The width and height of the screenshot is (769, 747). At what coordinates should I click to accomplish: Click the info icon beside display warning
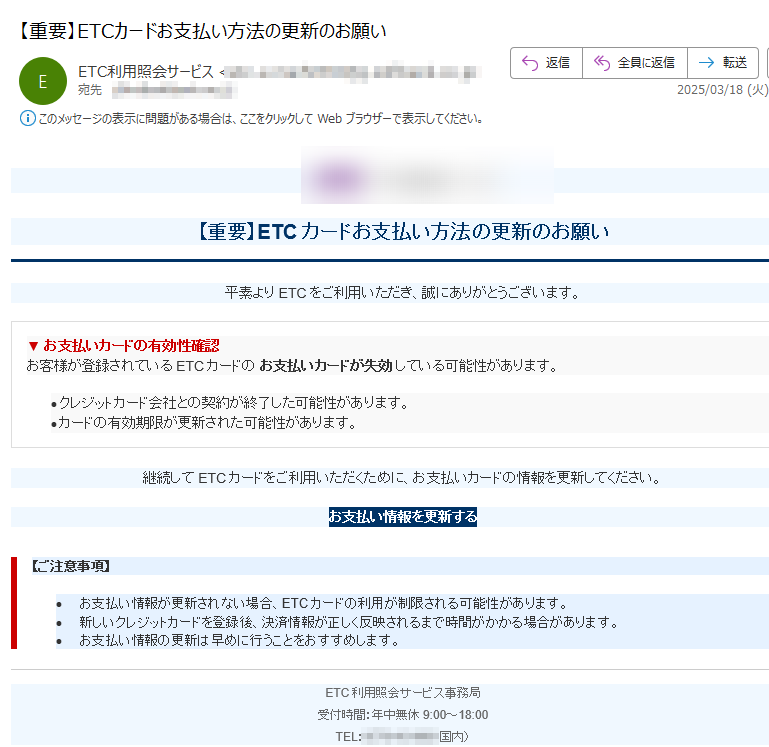point(27,118)
